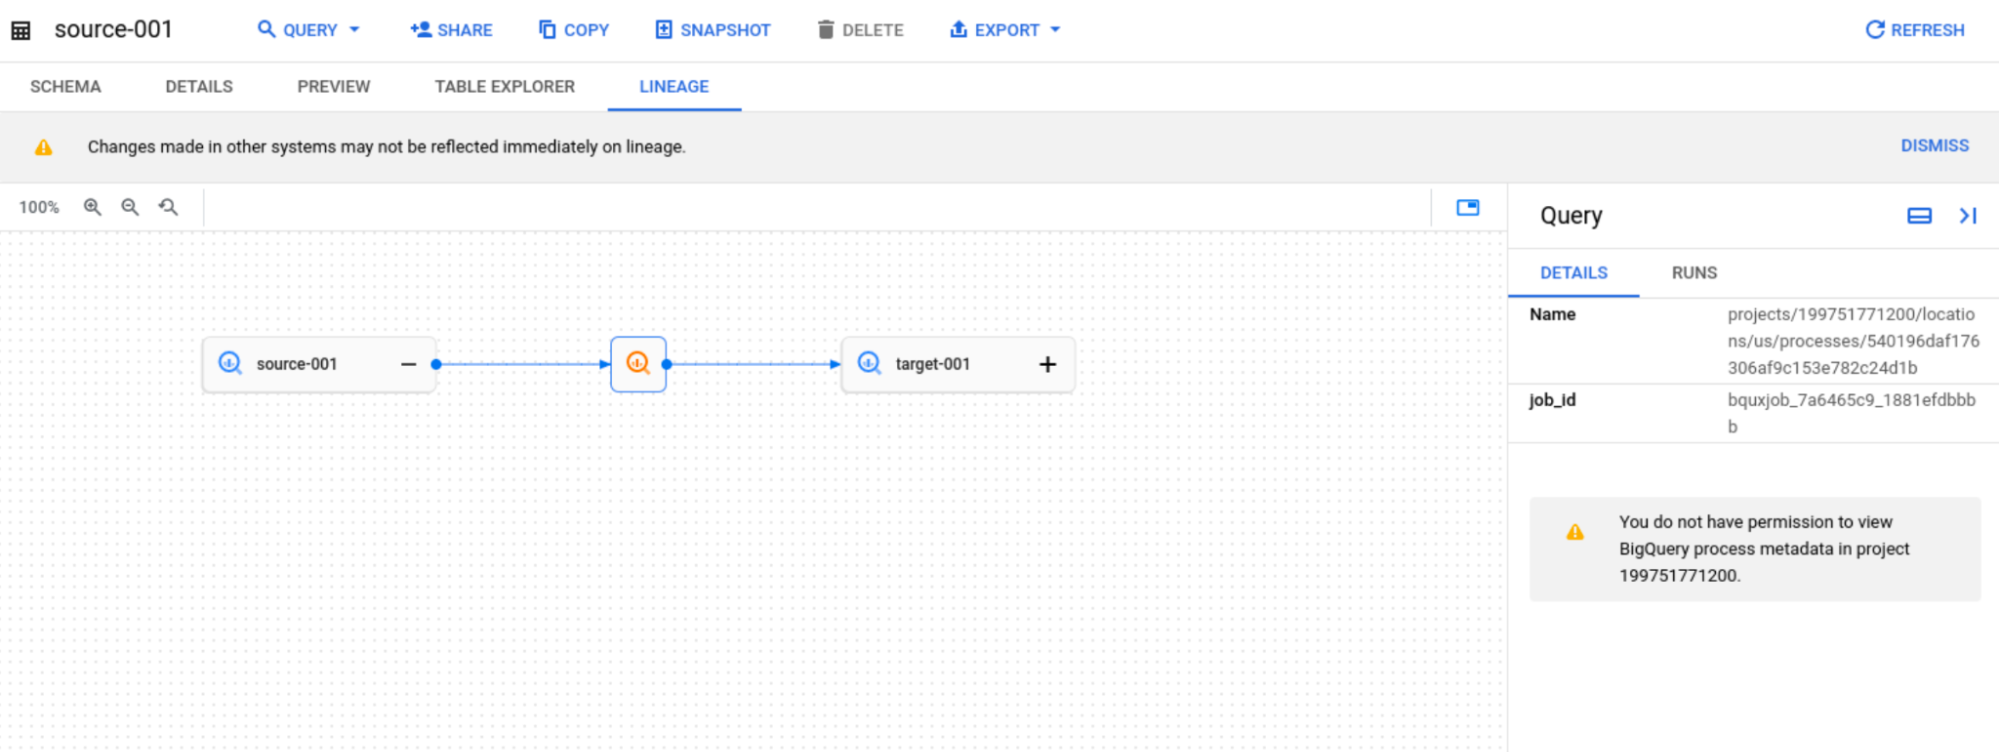Toggle the lineage minimap view
This screenshot has height=752, width=1999.
click(x=1467, y=207)
